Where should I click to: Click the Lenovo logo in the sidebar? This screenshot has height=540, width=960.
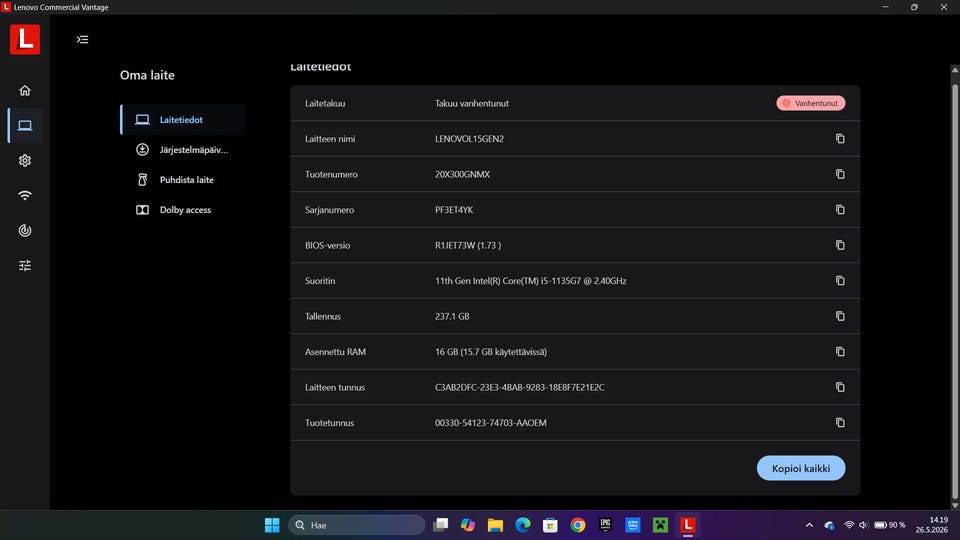point(25,39)
